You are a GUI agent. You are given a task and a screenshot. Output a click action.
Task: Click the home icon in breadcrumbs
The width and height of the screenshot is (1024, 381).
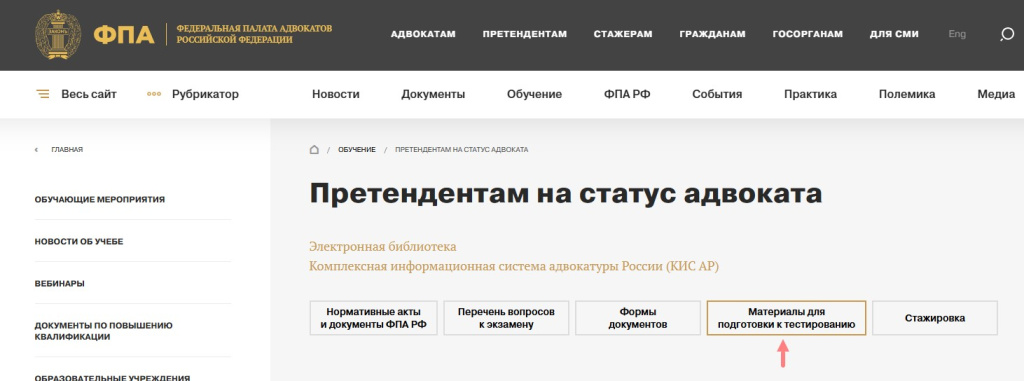314,150
